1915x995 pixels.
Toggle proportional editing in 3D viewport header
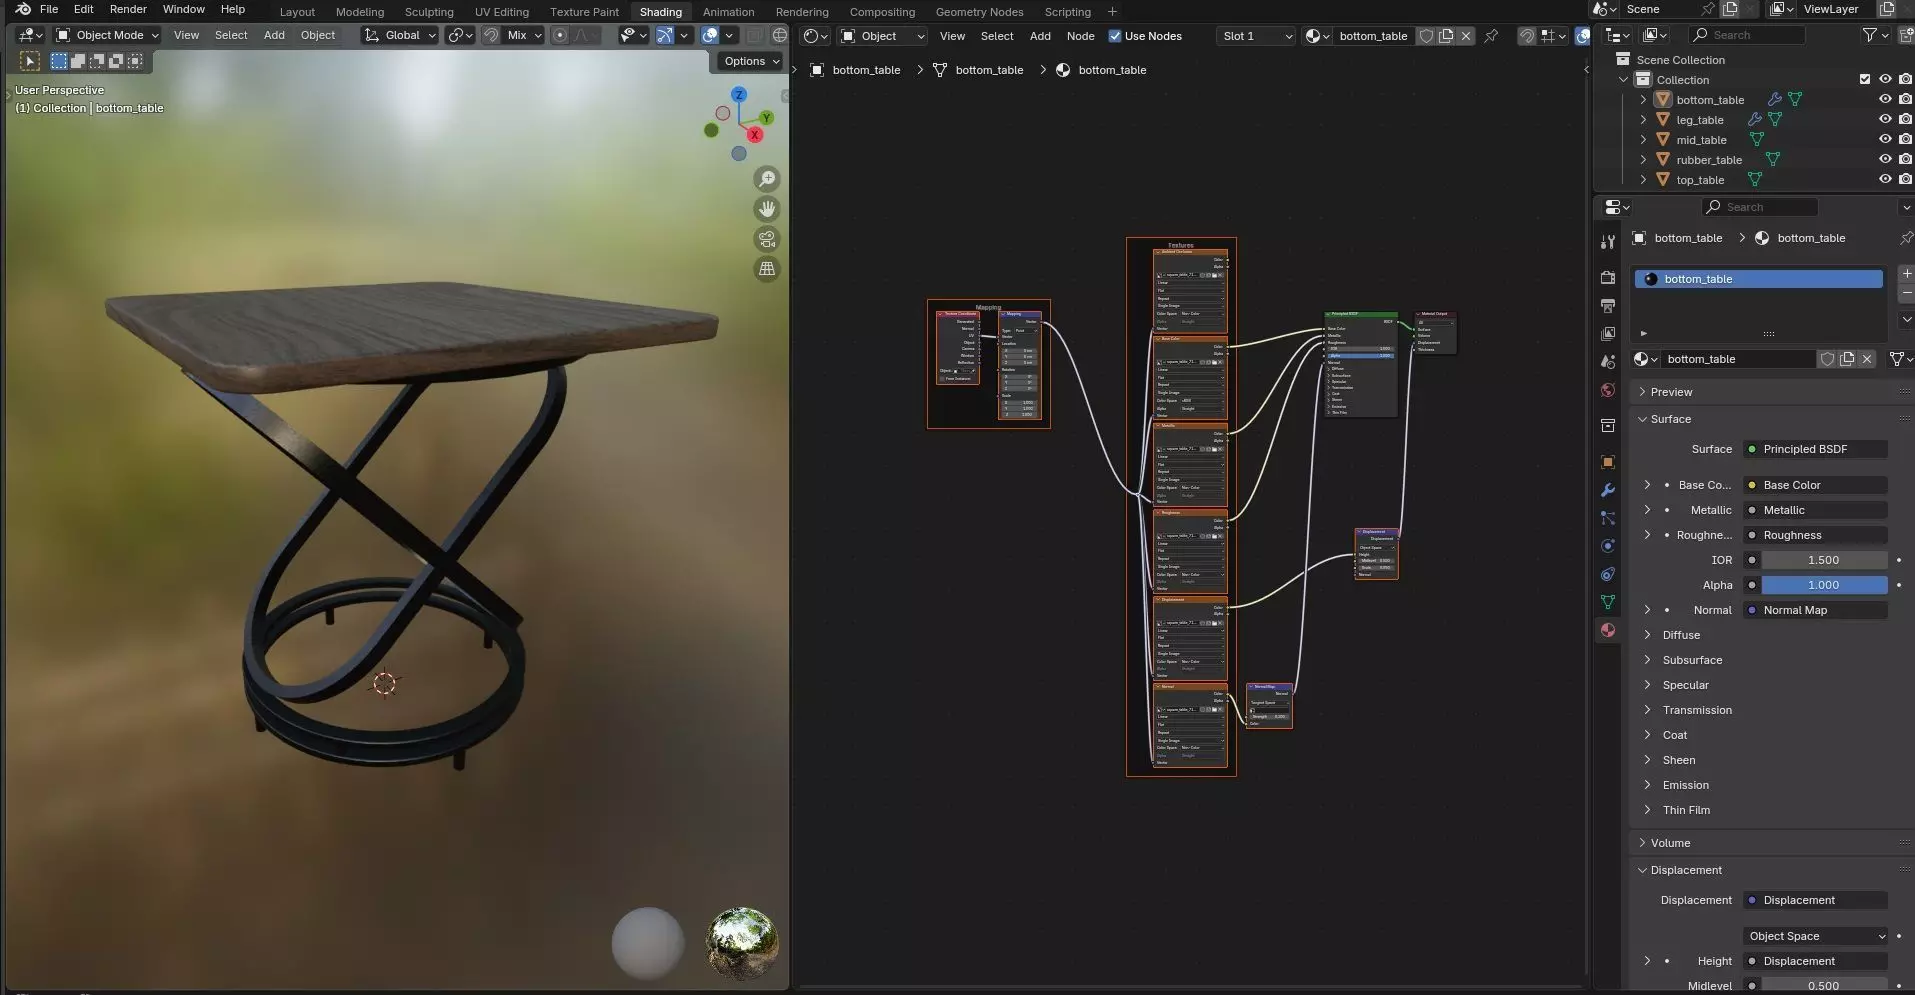[x=560, y=35]
